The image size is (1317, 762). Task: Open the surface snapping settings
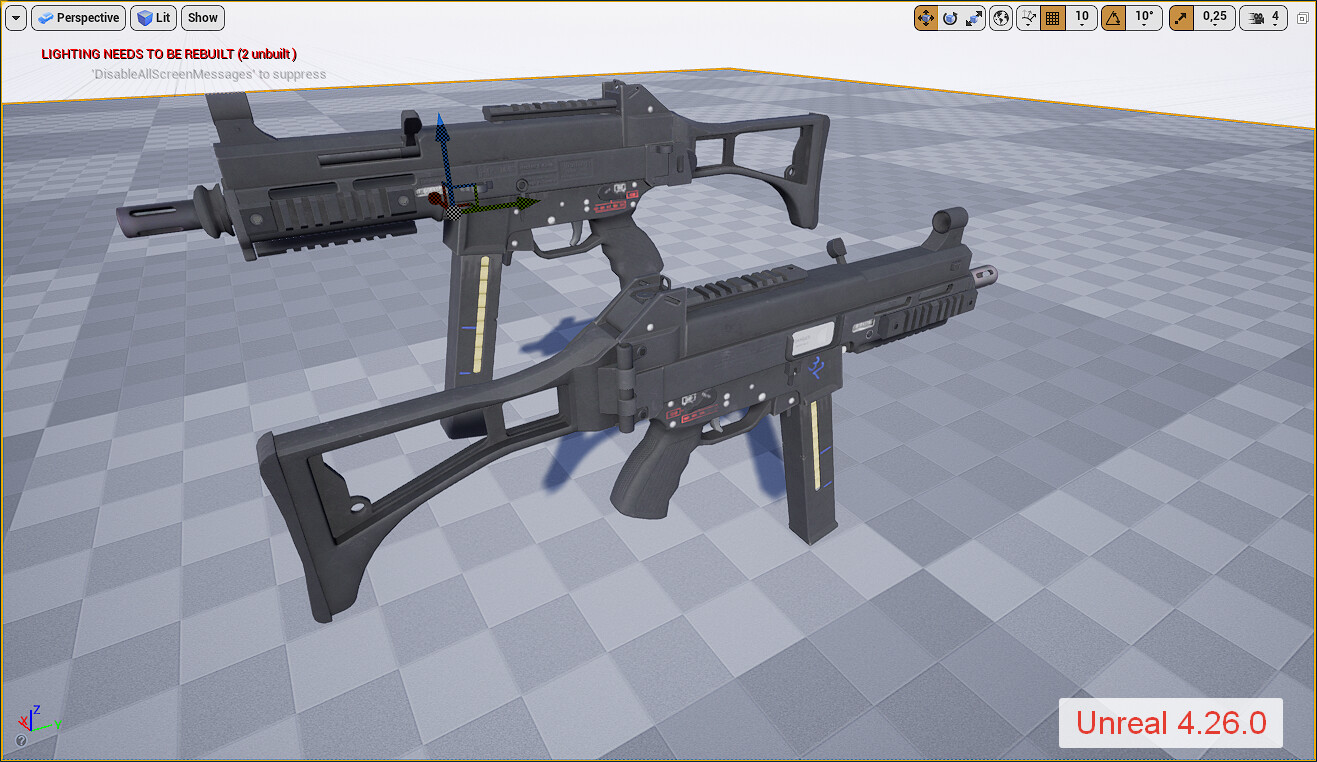click(1027, 17)
